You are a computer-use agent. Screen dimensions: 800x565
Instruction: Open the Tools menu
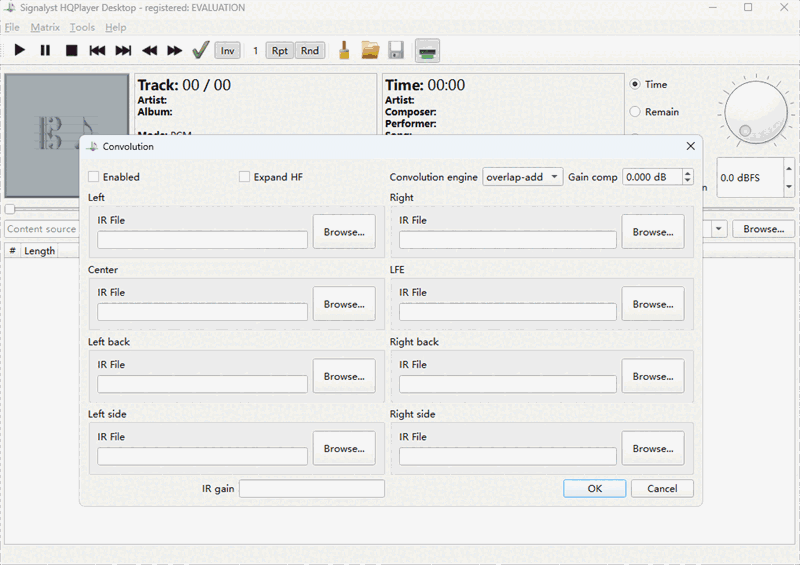coord(82,27)
